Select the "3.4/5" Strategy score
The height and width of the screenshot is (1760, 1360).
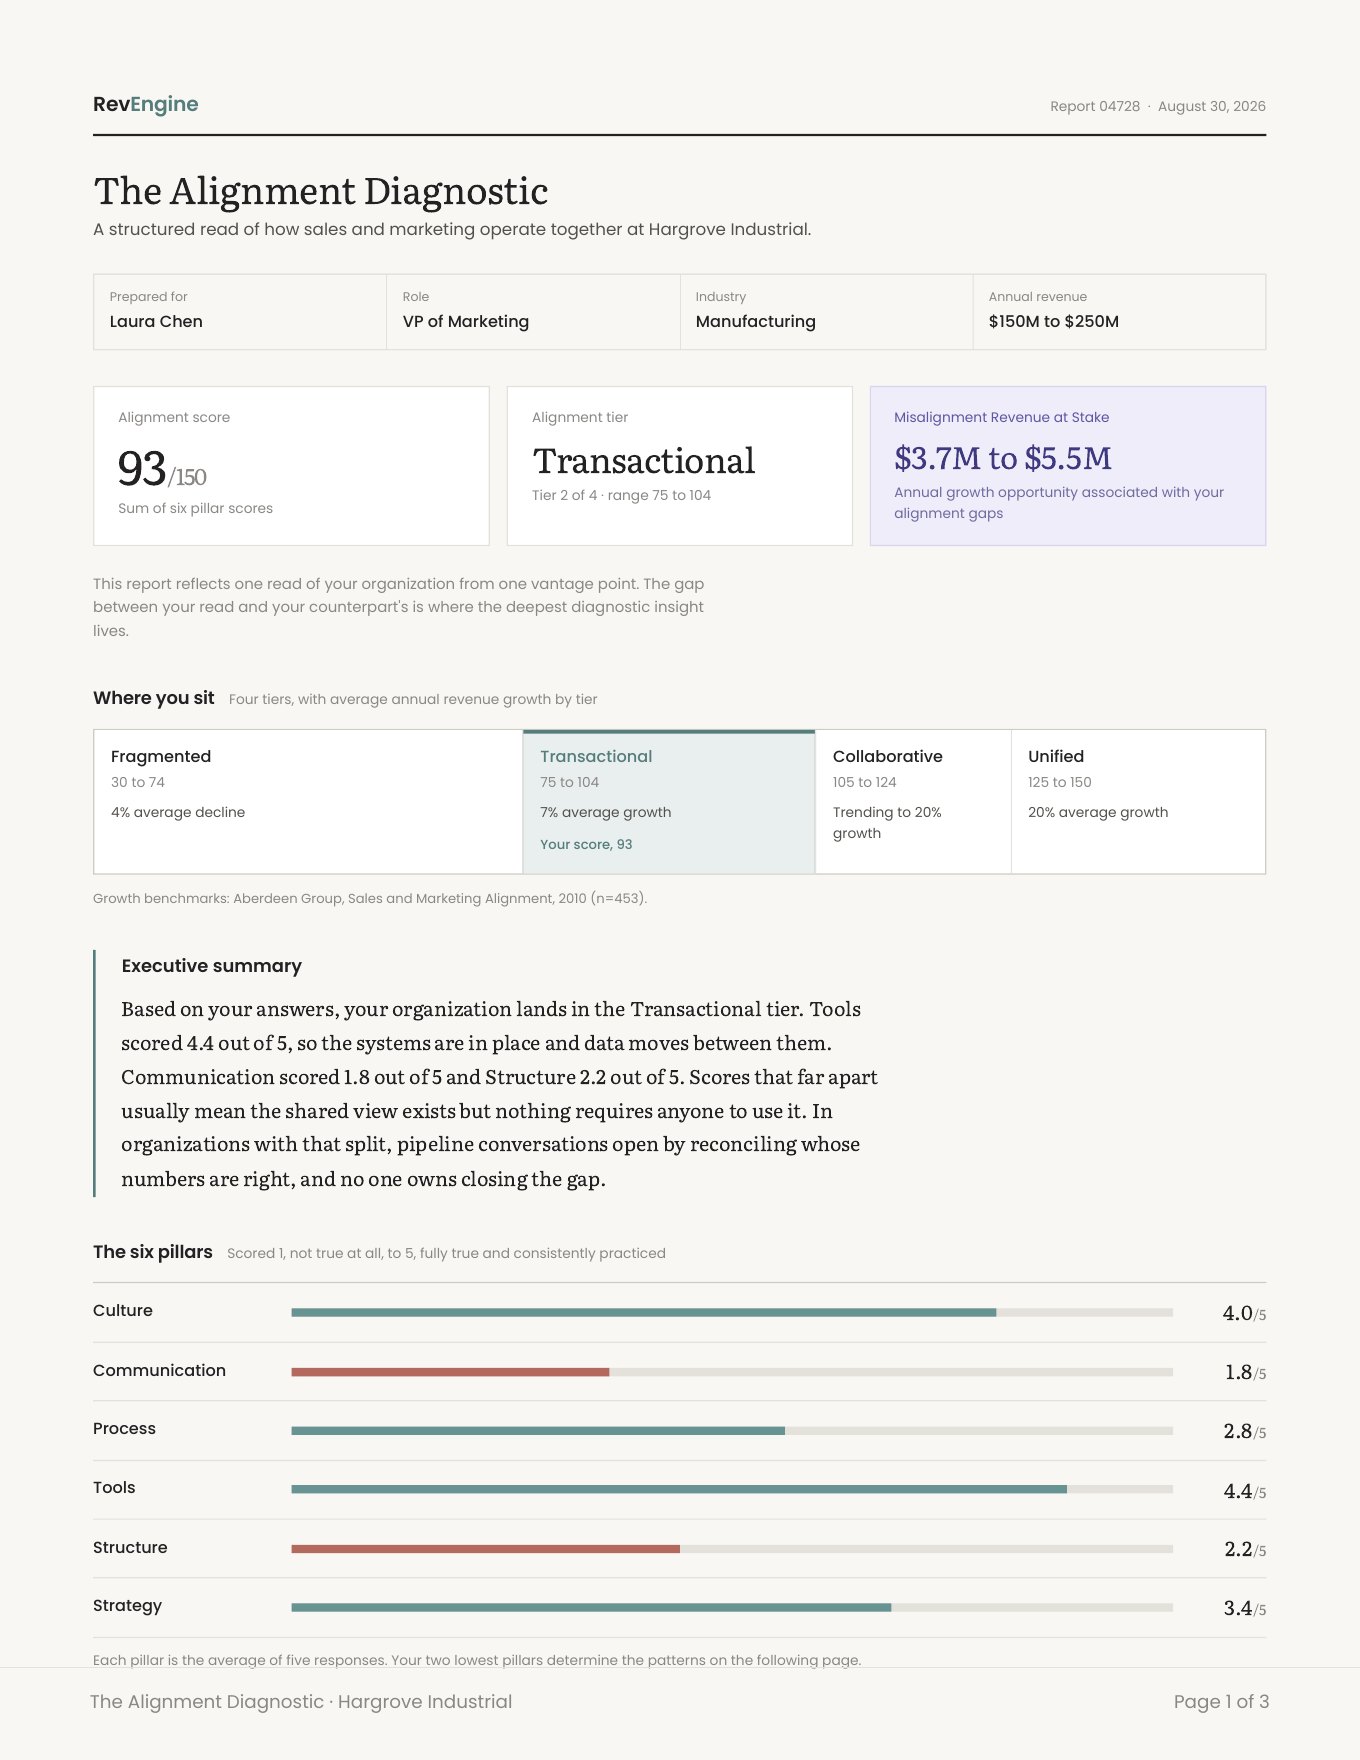click(1244, 1608)
